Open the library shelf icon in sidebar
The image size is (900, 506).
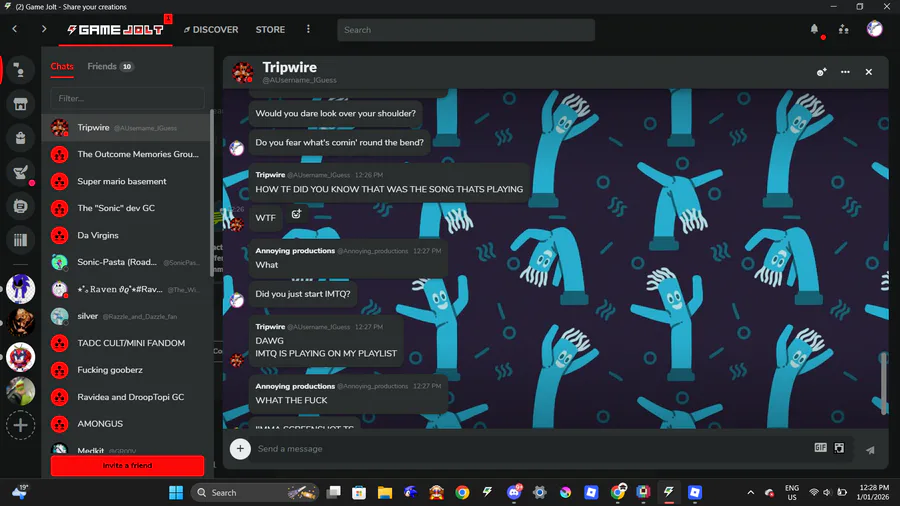pos(20,240)
